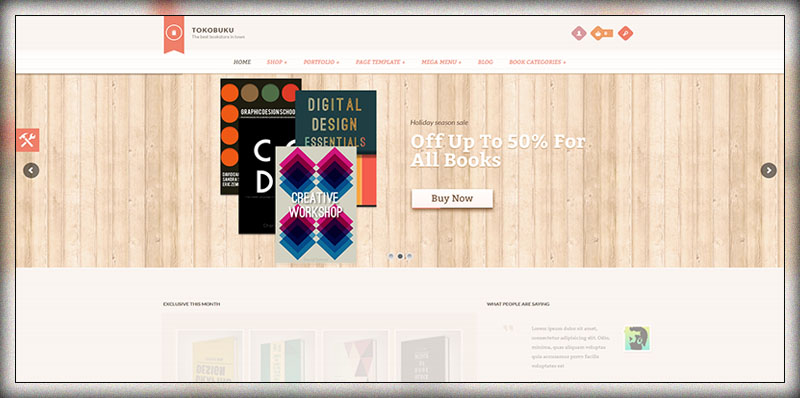Image resolution: width=800 pixels, height=398 pixels.
Task: Click the Lorem ipsum testimonial quote text
Action: tap(570, 347)
